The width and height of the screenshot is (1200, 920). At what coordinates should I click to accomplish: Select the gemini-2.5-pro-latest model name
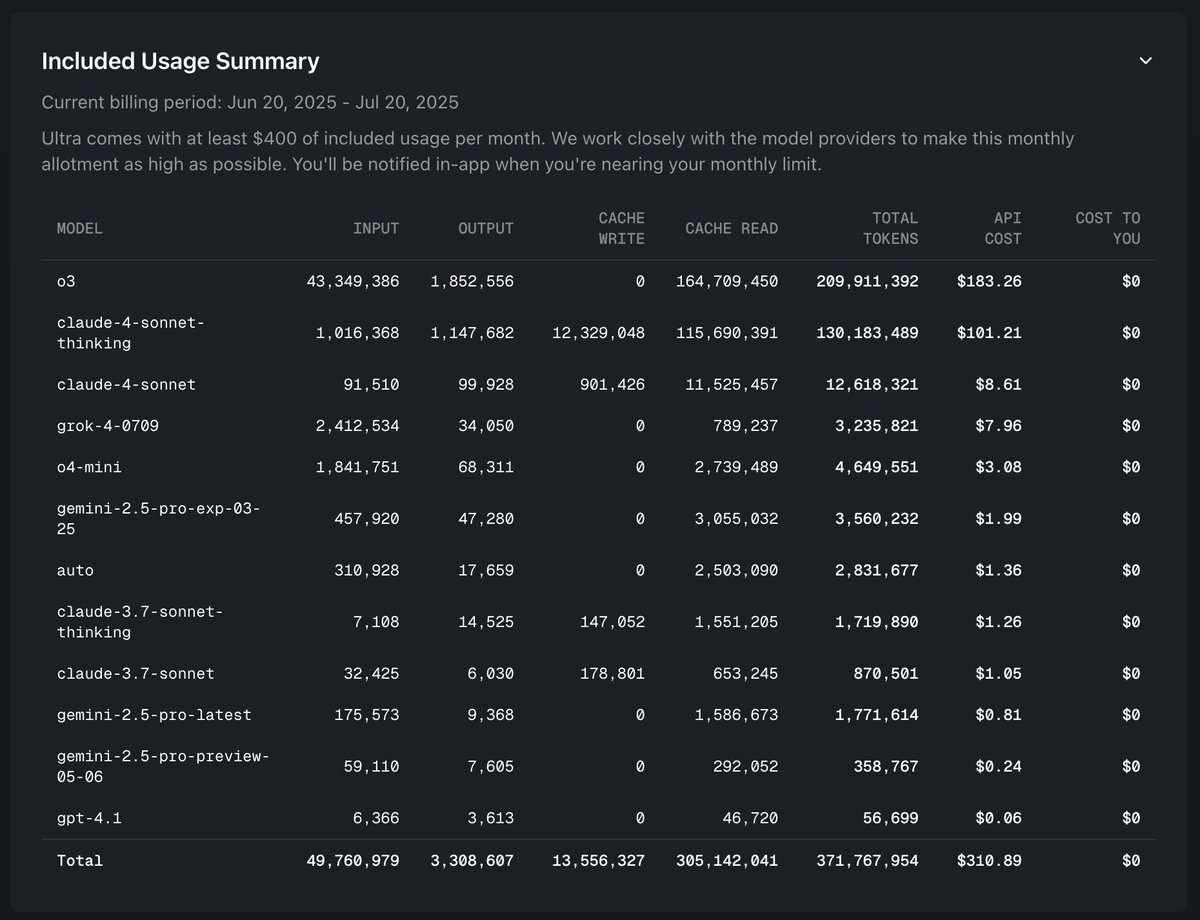coord(154,715)
